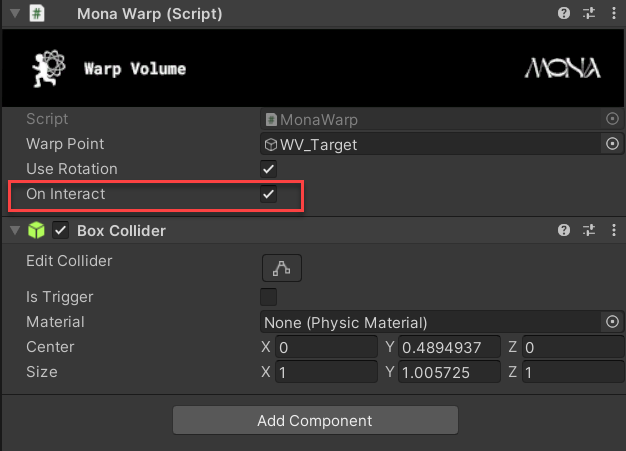
Task: Open Box Collider options menu
Action: 609,230
